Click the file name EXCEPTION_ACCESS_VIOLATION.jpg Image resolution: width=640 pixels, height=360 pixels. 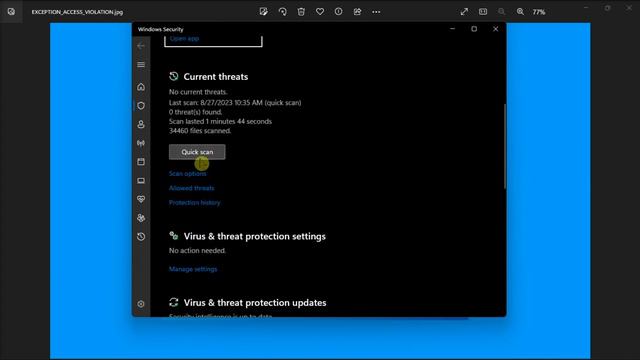[x=77, y=12]
